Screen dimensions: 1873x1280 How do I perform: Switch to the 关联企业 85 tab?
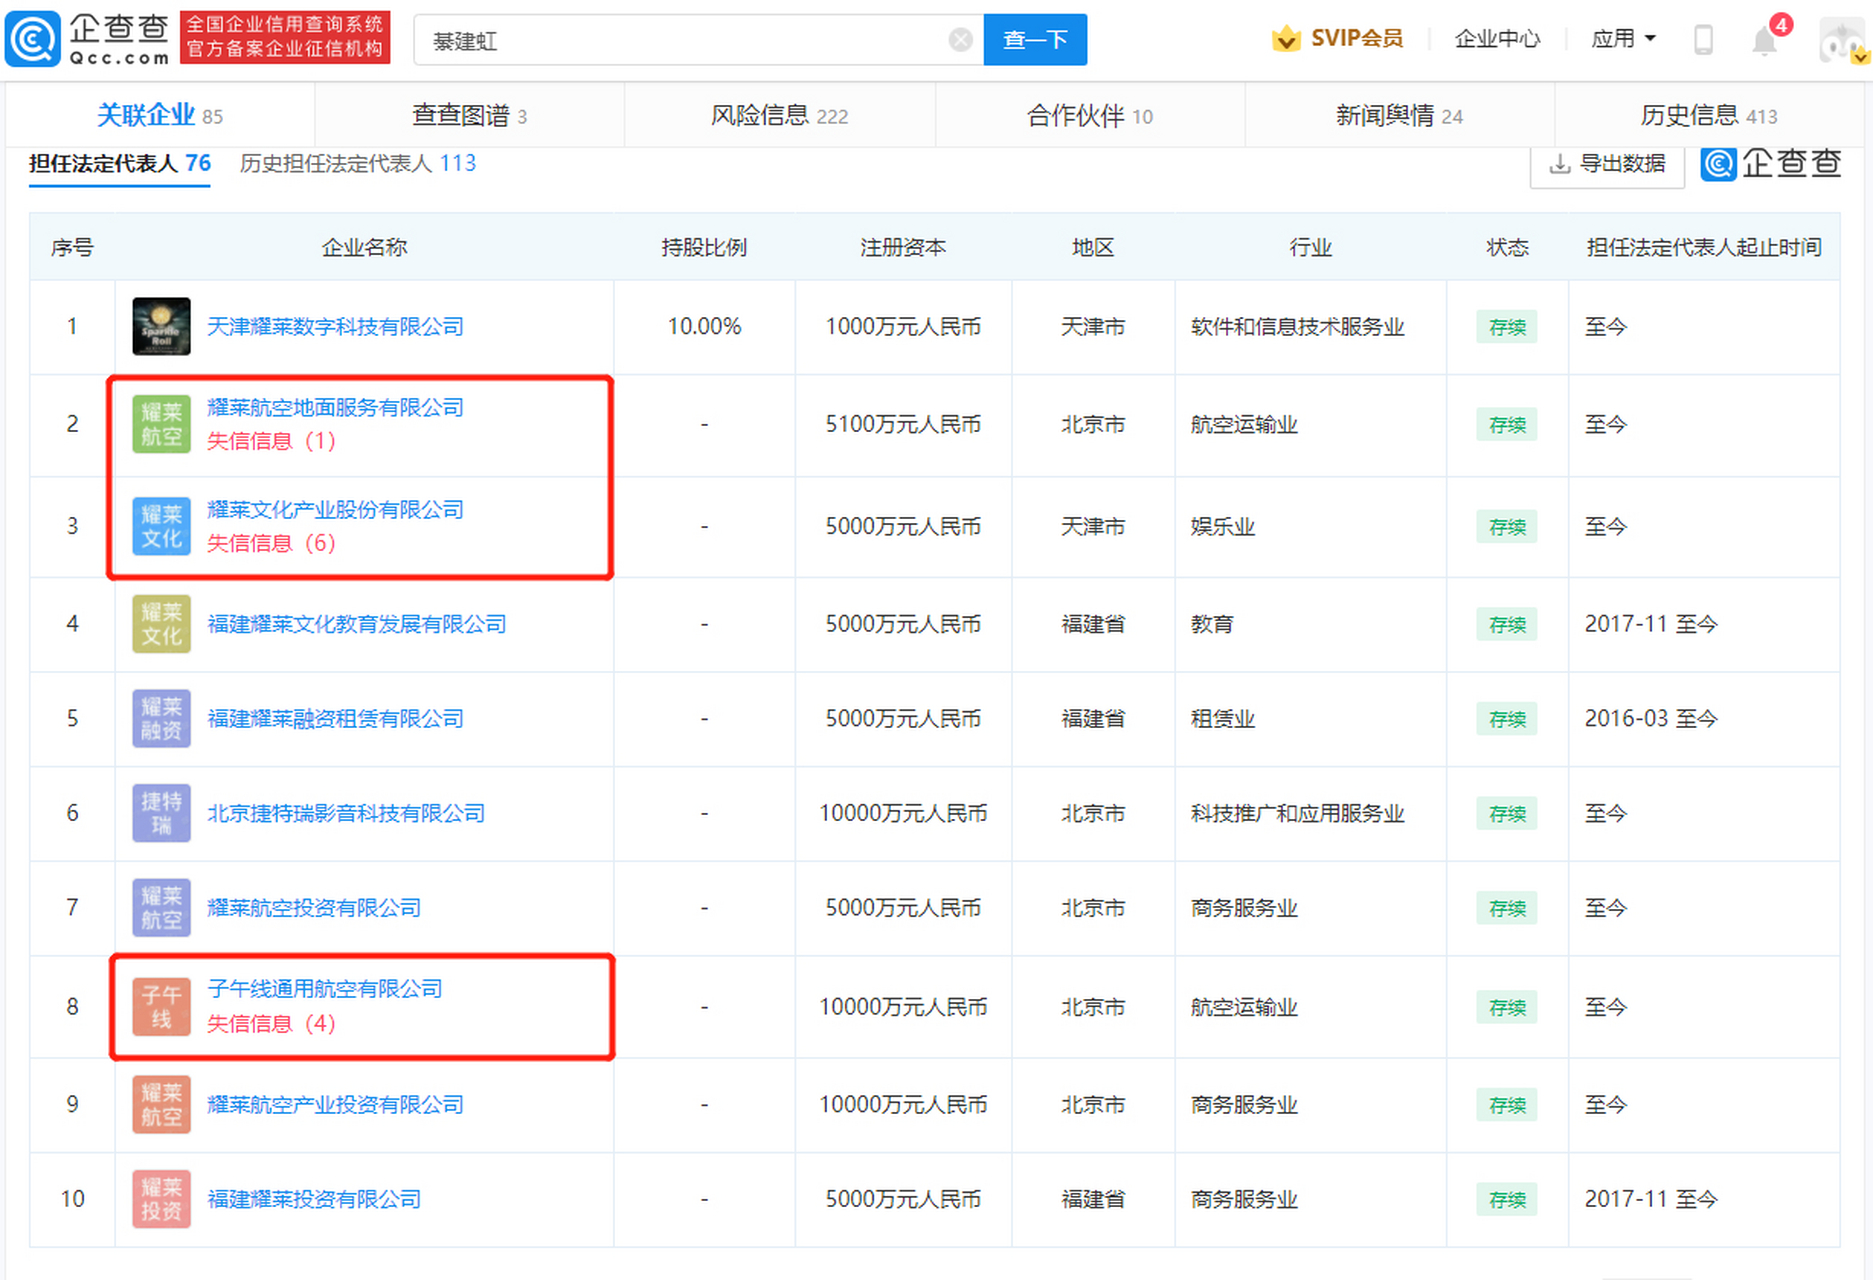[160, 116]
